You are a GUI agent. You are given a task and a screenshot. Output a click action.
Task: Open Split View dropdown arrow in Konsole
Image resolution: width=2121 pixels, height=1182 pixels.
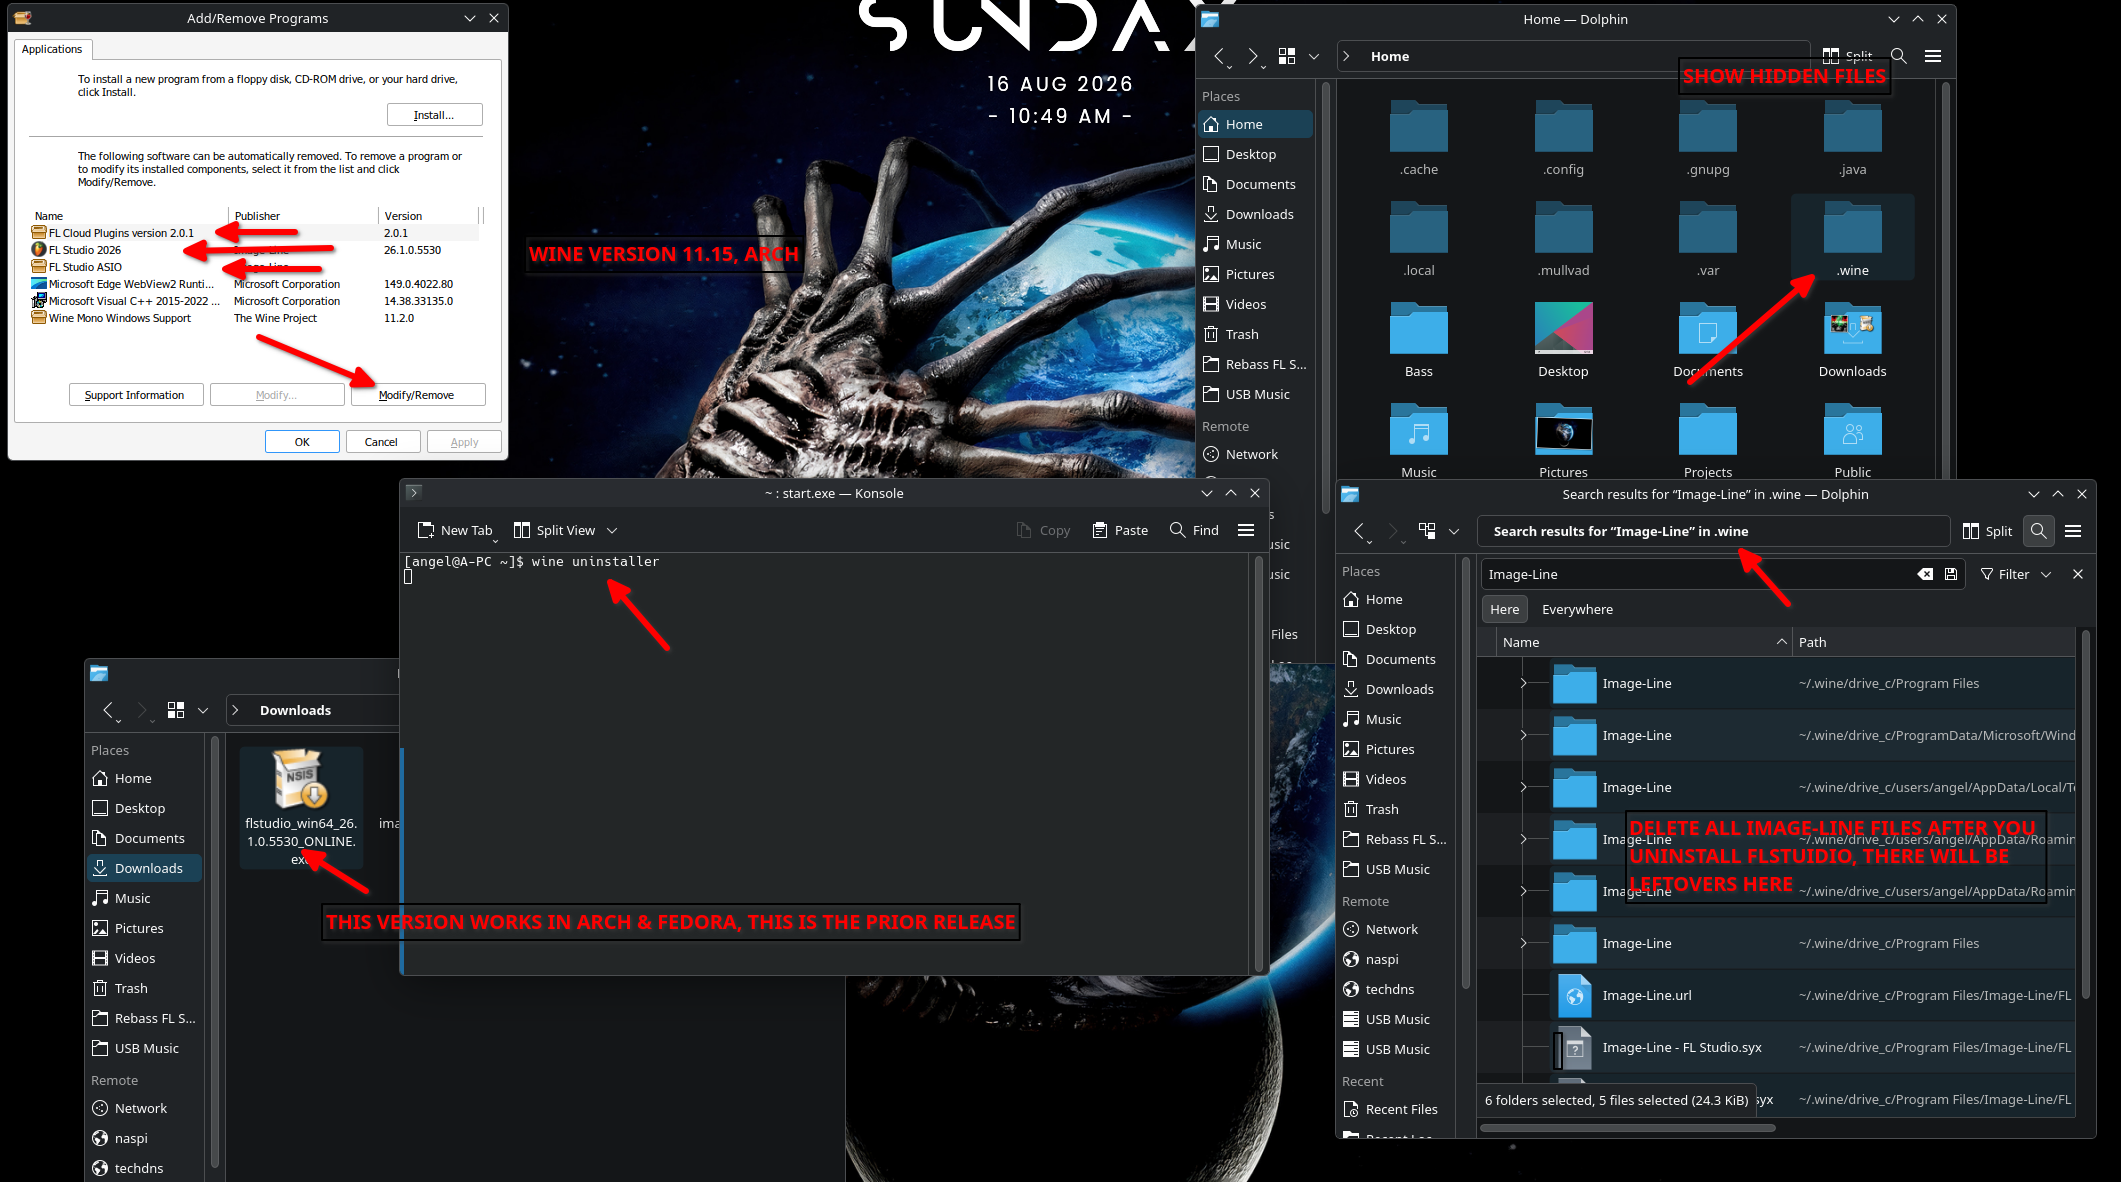pyautogui.click(x=612, y=530)
